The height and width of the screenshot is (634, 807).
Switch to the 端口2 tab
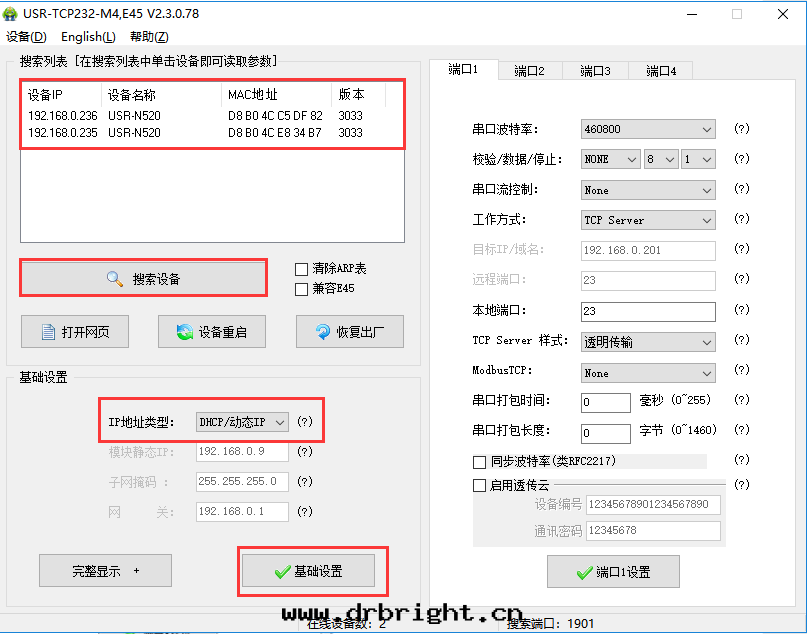click(529, 71)
